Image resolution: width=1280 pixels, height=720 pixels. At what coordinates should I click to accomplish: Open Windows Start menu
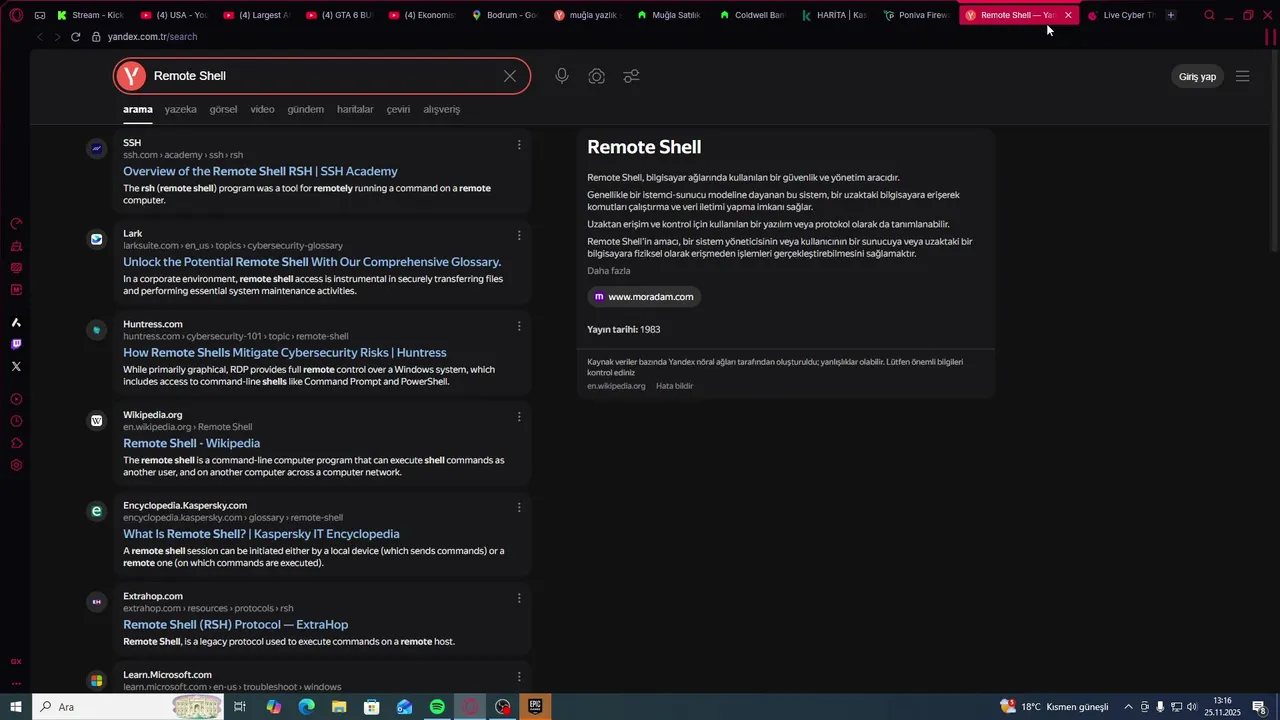[x=16, y=707]
